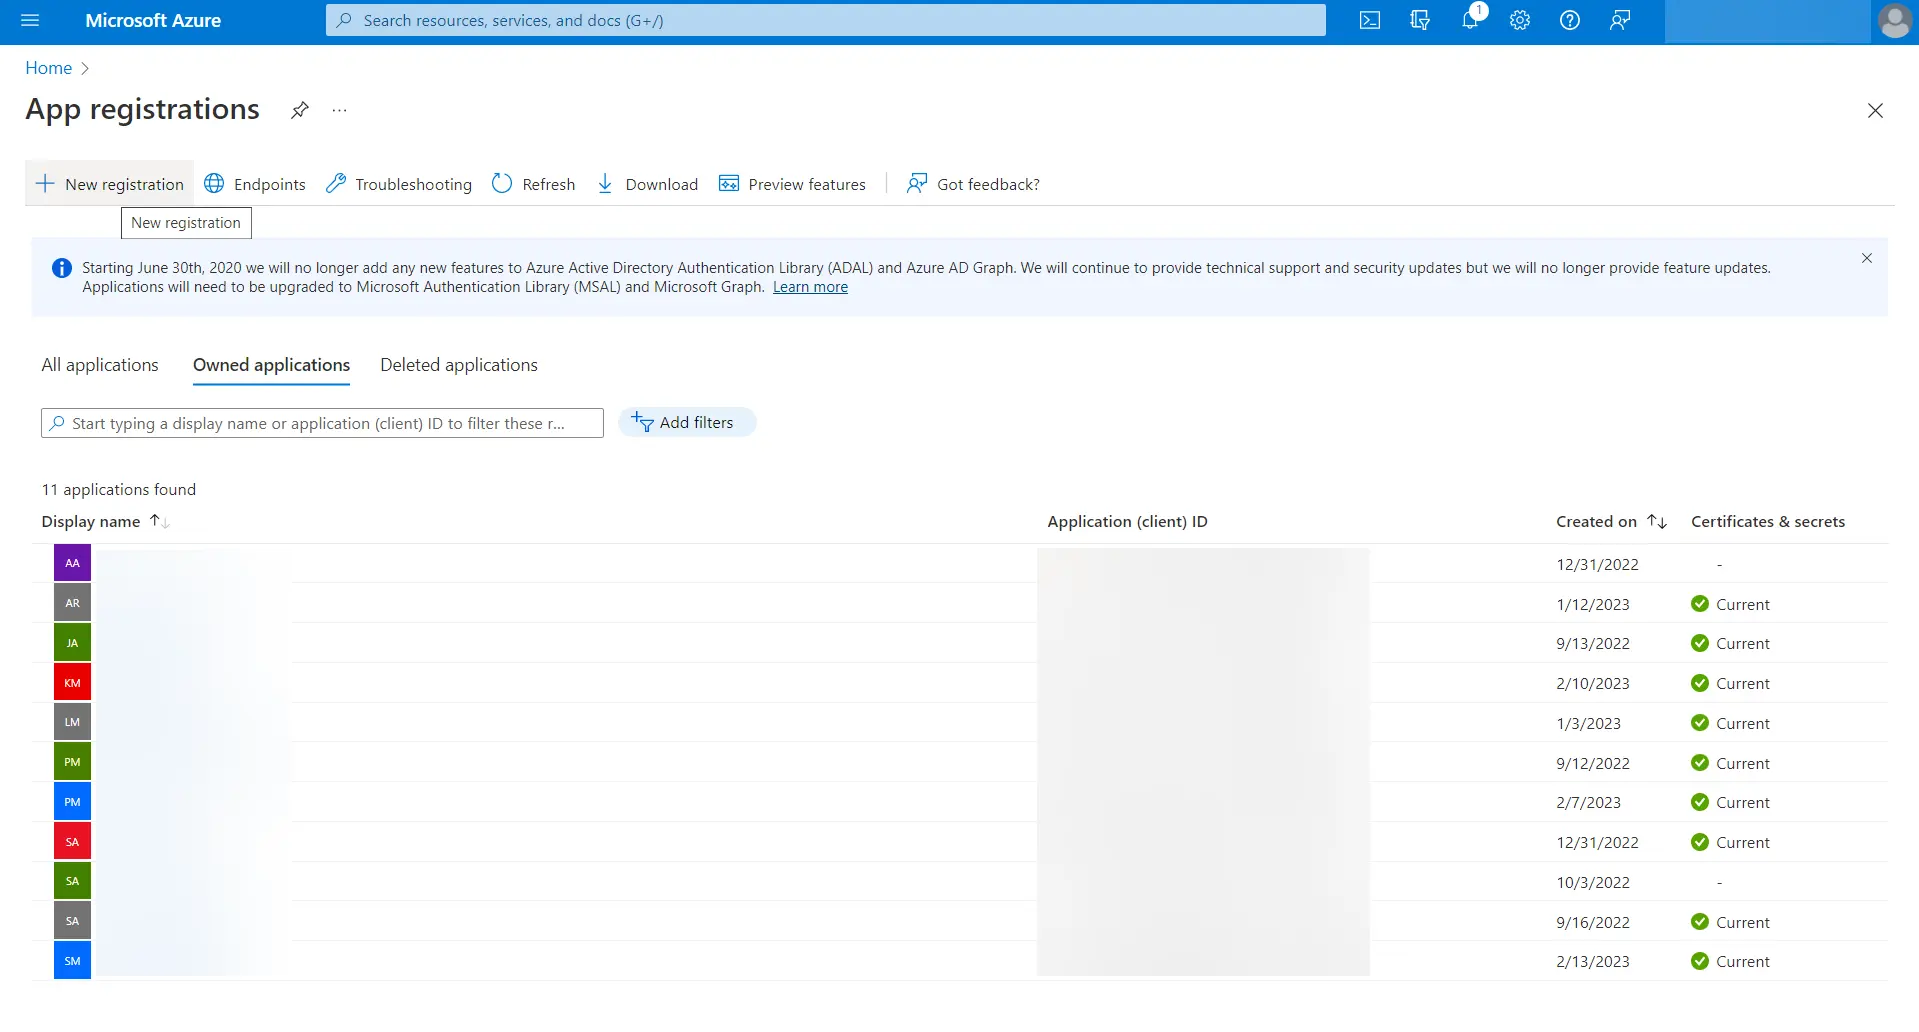Download the applications list
Viewport: 1919px width, 1032px height.
(647, 184)
